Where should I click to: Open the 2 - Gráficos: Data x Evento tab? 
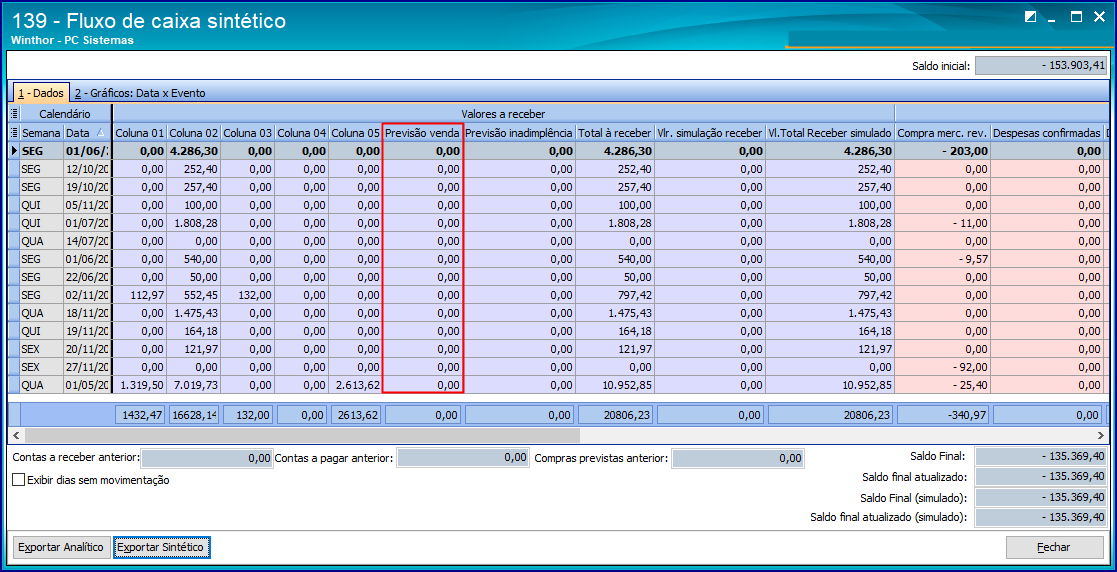pyautogui.click(x=140, y=93)
